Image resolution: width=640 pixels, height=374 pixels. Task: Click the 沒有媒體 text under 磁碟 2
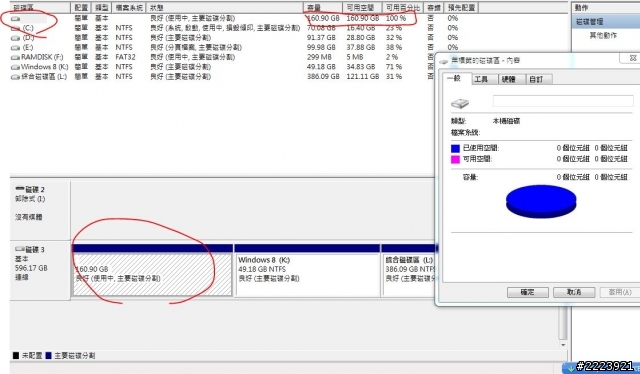click(29, 217)
